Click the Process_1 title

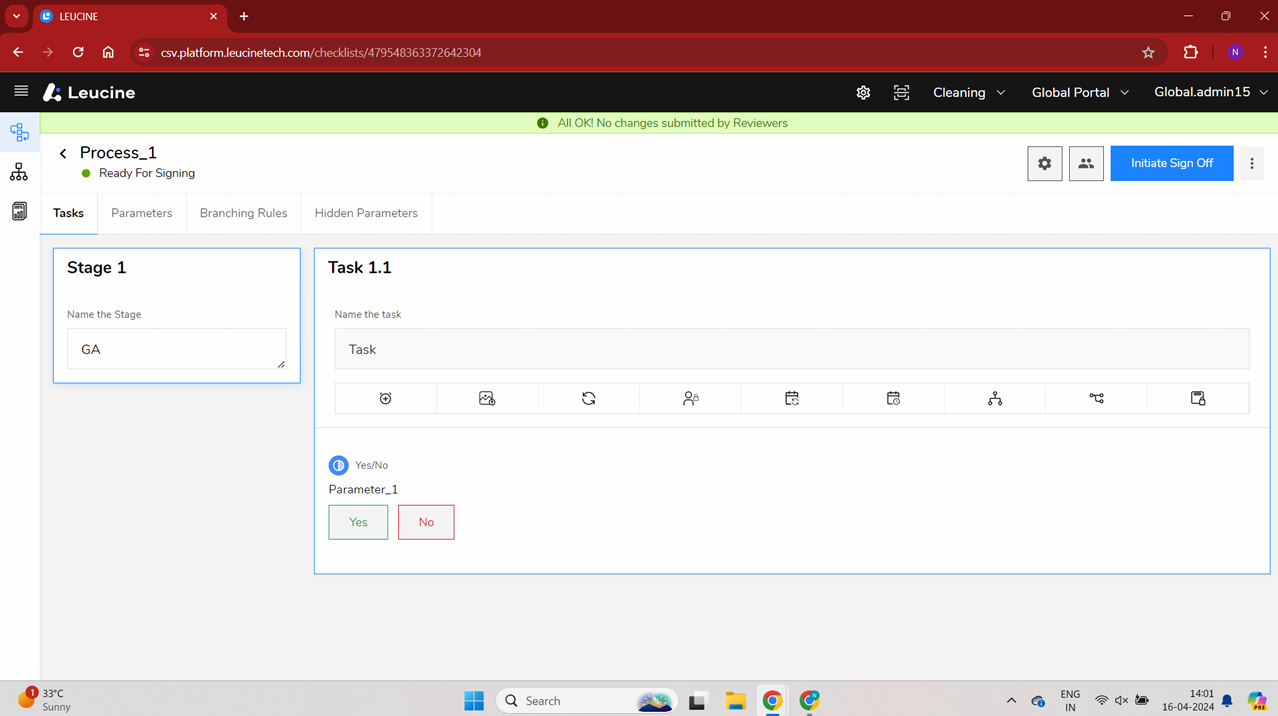[x=118, y=153]
